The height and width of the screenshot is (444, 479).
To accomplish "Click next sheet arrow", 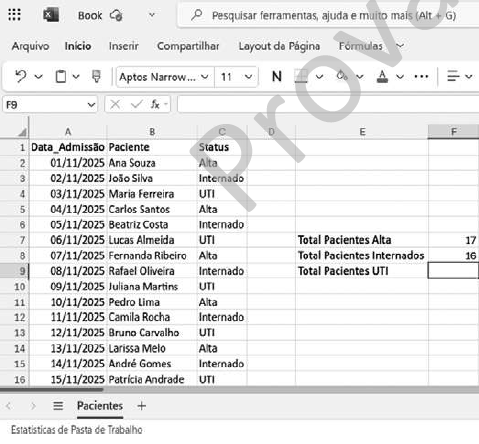I will tap(33, 406).
